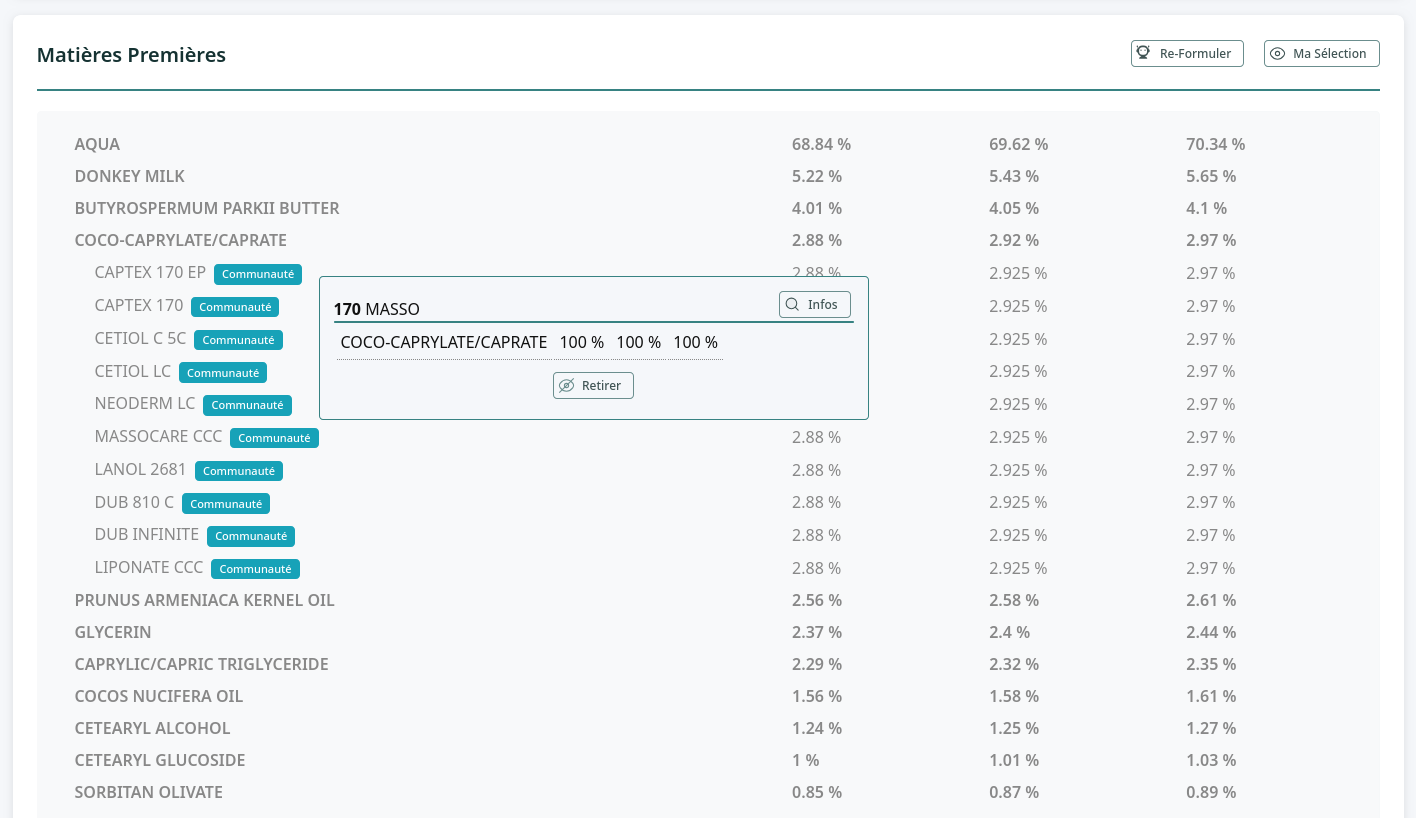
Task: Choose the CETIOL C 5C raw material
Action: 140,338
